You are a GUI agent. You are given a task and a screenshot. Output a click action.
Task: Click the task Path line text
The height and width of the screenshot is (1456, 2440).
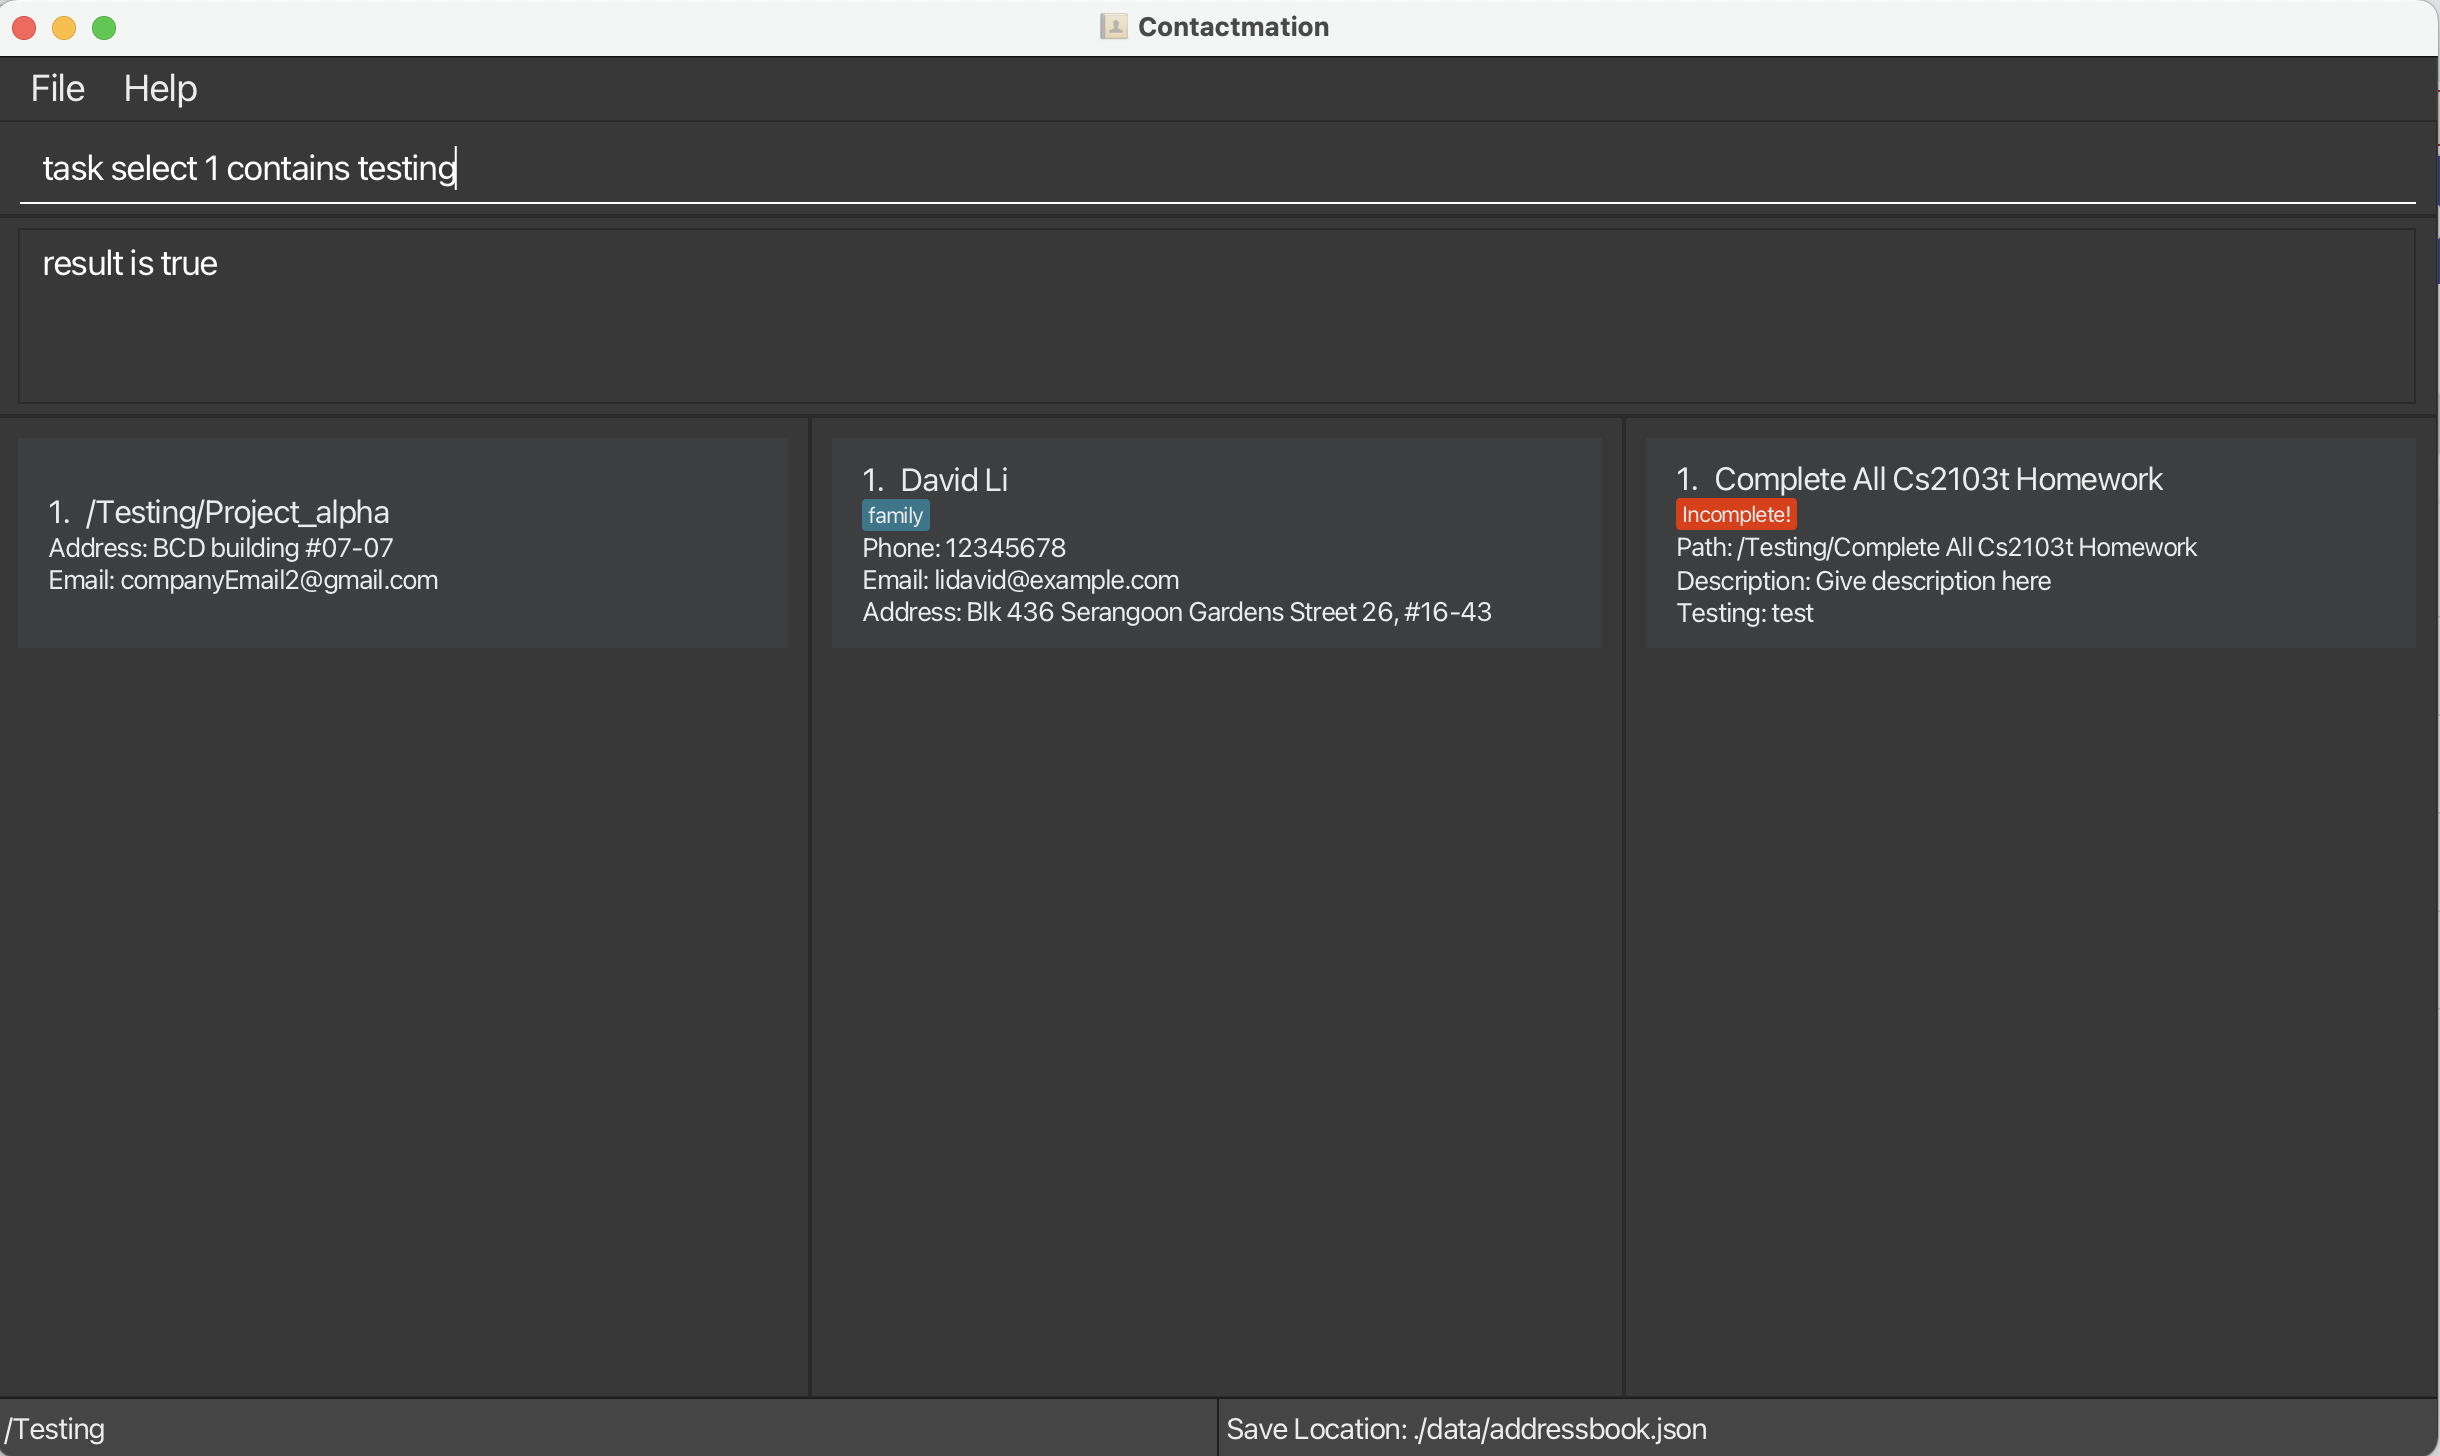coord(1936,548)
